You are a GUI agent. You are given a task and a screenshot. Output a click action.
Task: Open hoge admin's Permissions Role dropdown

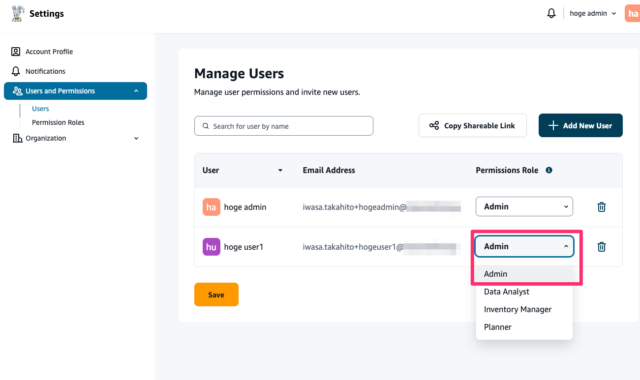[x=524, y=207]
